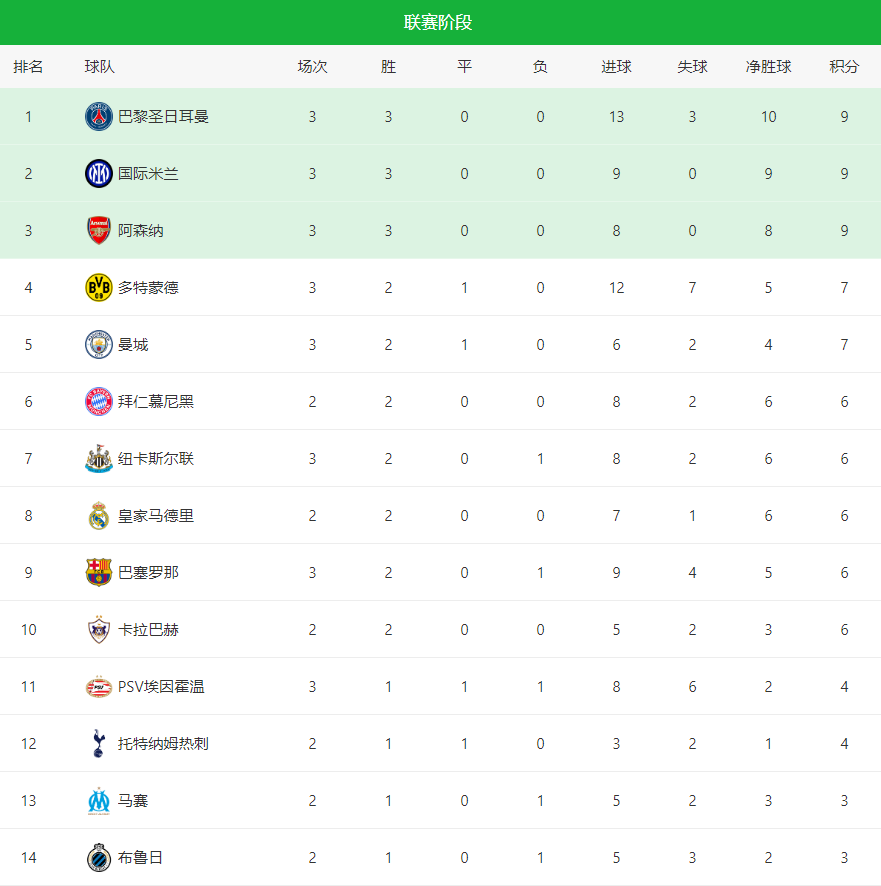The width and height of the screenshot is (881, 886).
Task: Click the Paris Saint-Germain club crest
Action: click(x=98, y=116)
